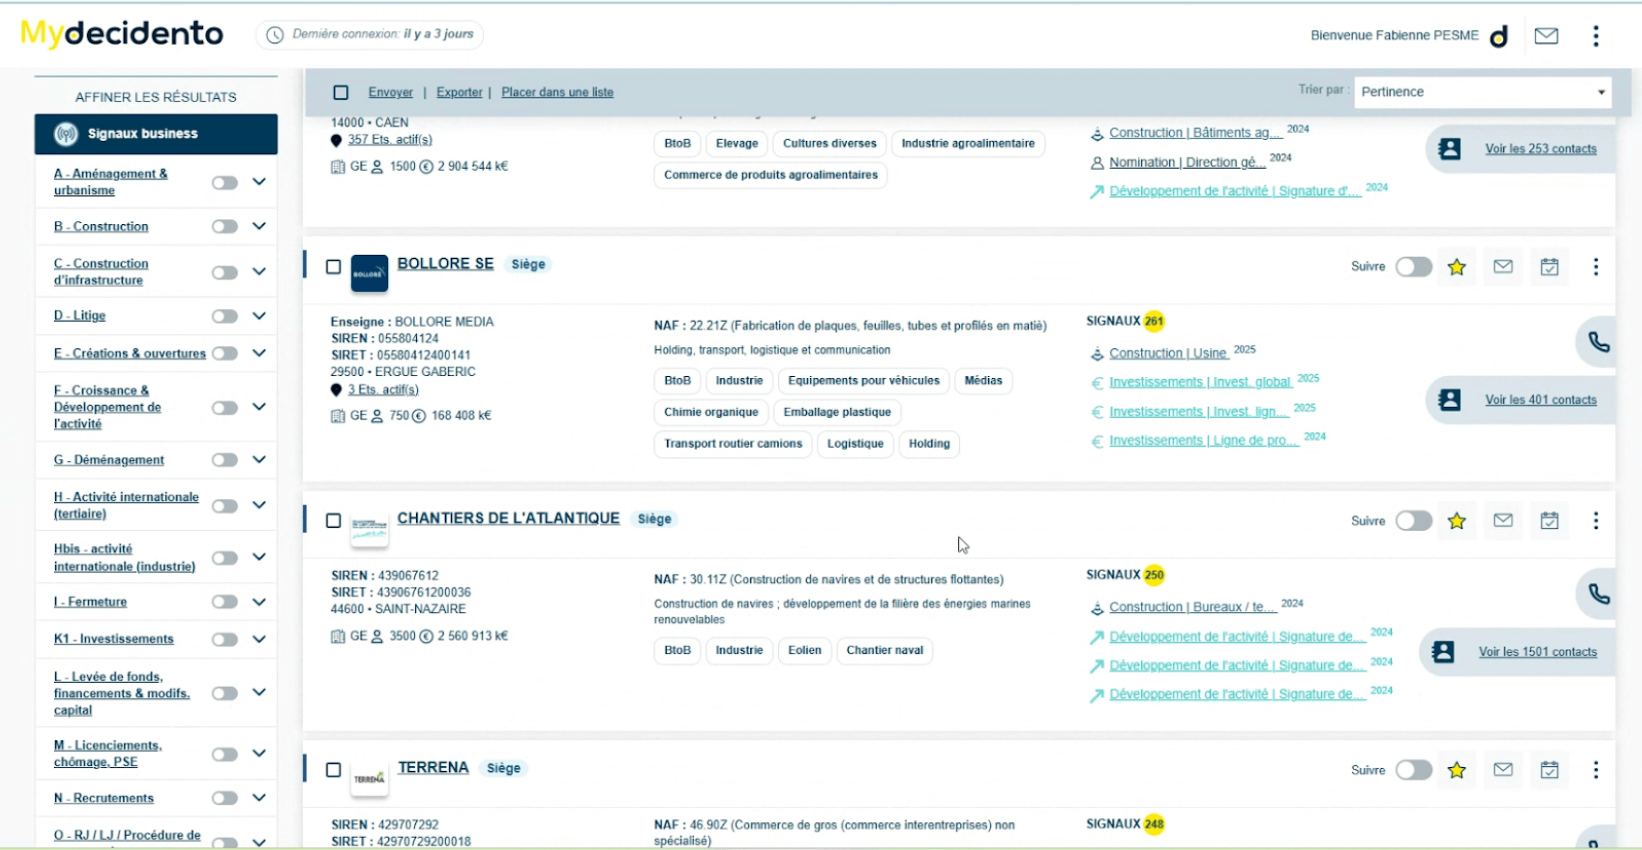Open Voir les 1501 contacts

[1537, 652]
